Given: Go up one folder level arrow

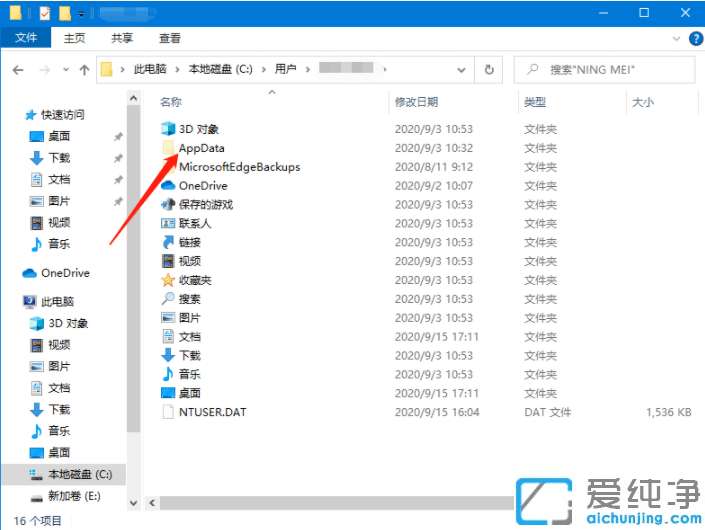Looking at the screenshot, I should (x=84, y=70).
